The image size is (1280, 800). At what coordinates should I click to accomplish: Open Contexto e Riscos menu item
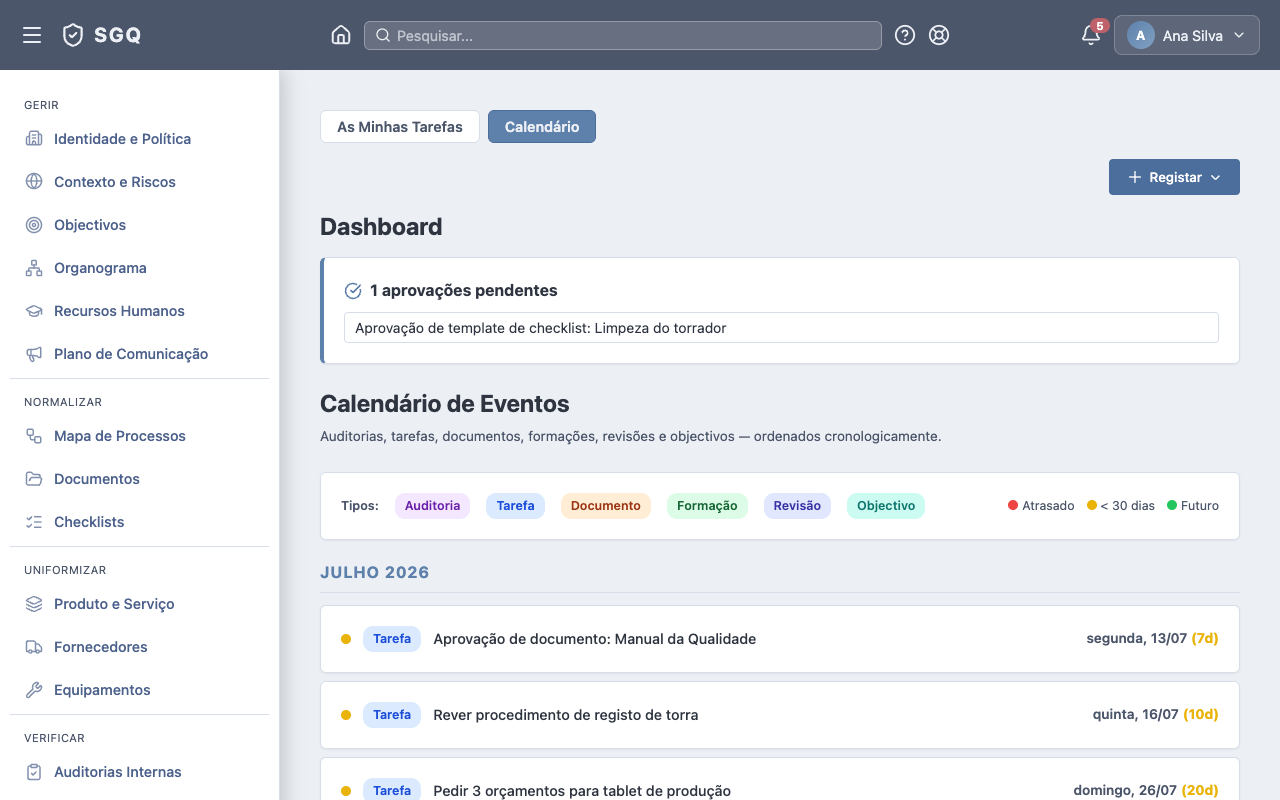point(140,182)
